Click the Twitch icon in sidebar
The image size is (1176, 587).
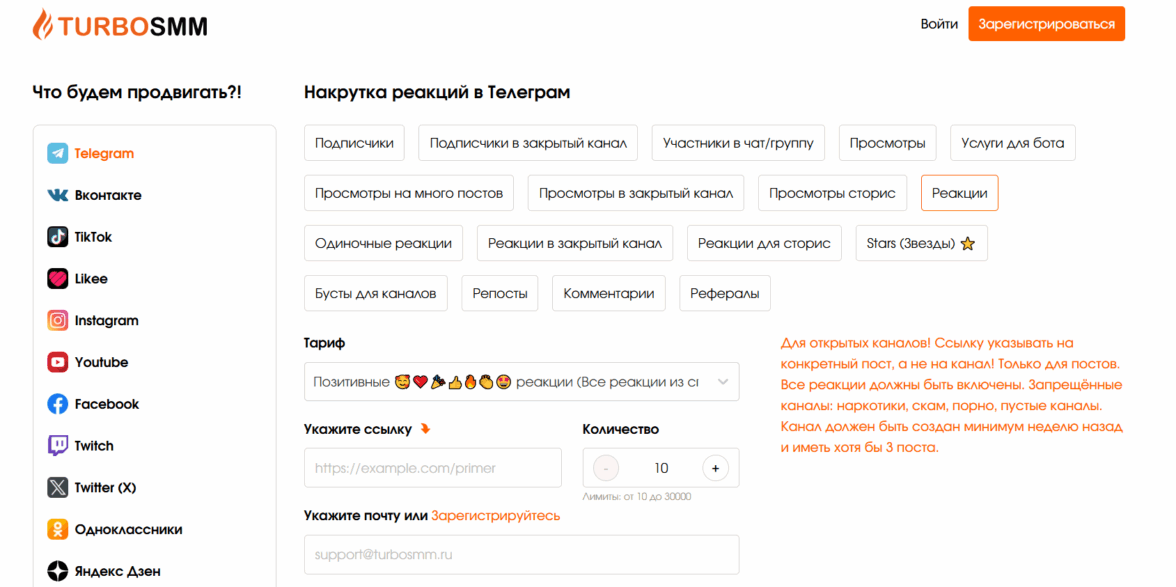point(58,446)
